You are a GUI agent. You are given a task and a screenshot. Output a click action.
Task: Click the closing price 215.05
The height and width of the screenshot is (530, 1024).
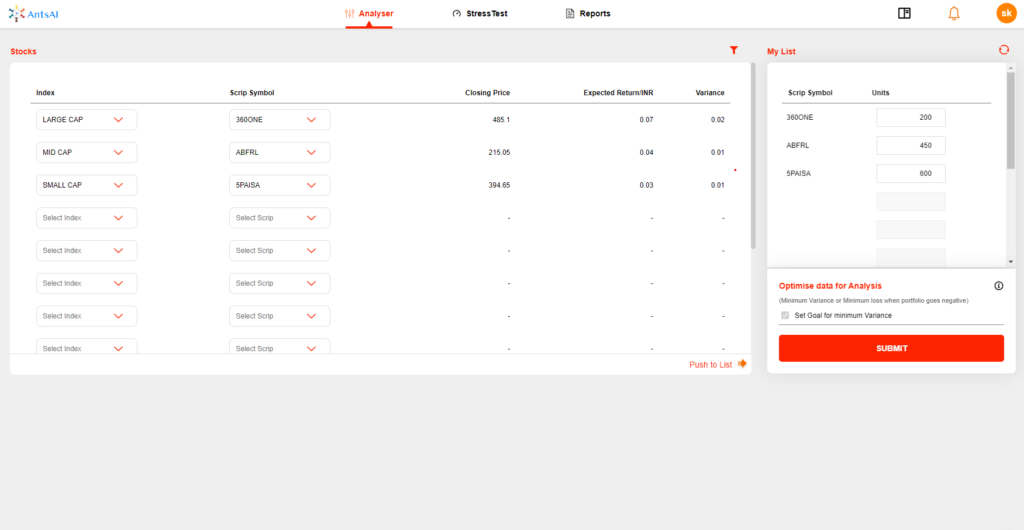coord(500,153)
